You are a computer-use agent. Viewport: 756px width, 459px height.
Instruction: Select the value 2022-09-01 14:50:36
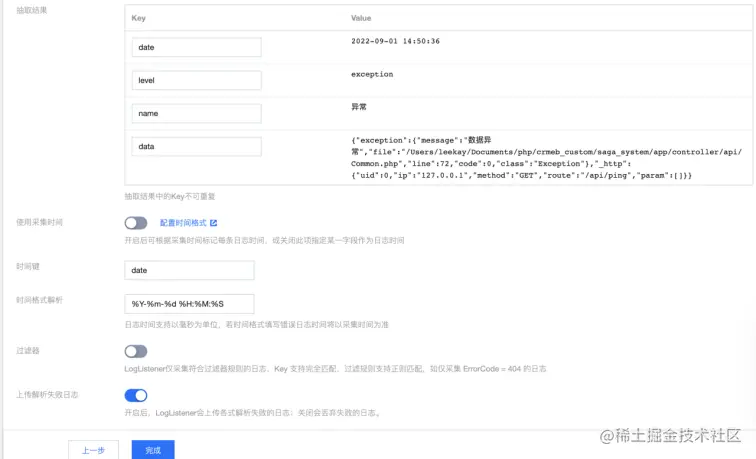tap(395, 41)
